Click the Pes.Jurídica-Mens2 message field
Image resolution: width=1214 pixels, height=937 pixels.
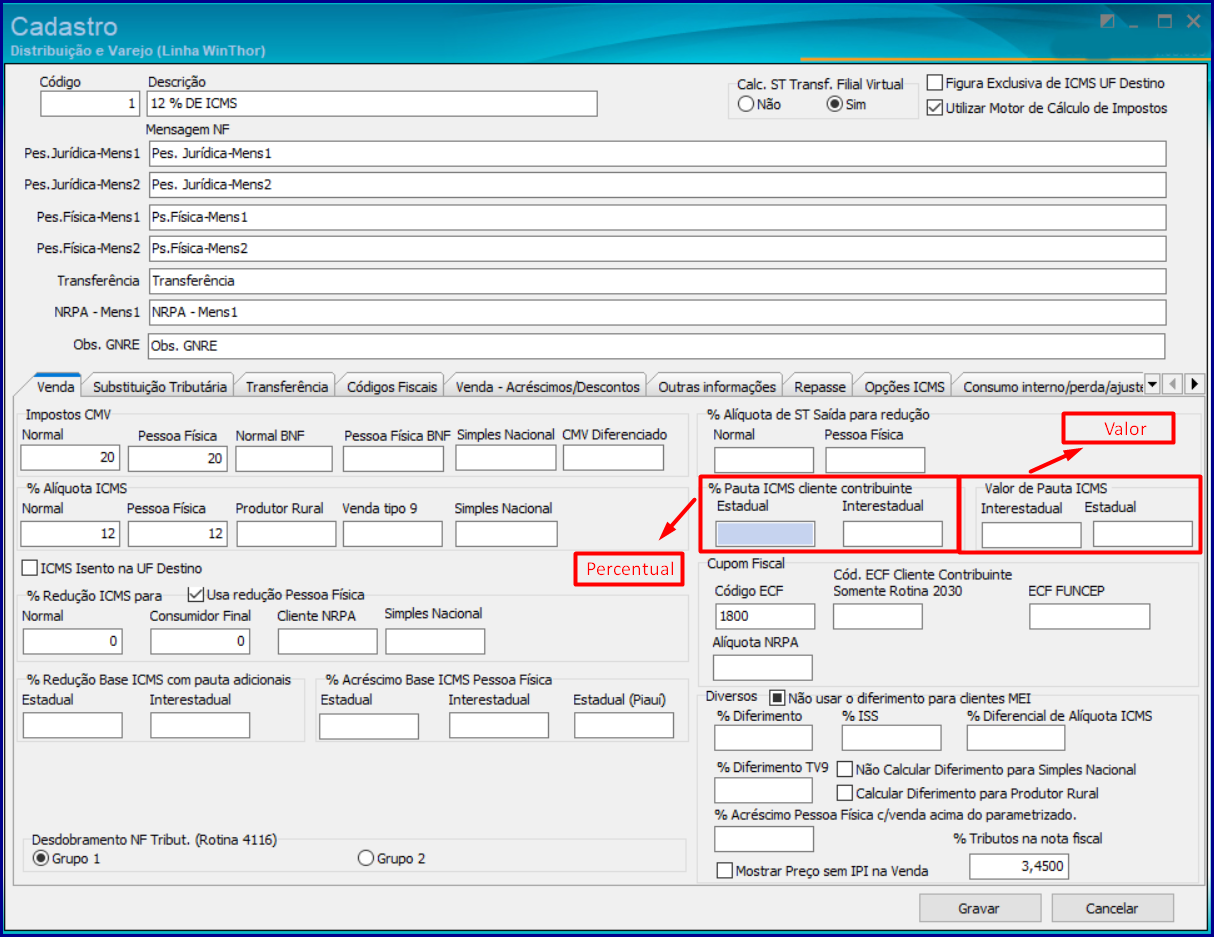point(657,185)
